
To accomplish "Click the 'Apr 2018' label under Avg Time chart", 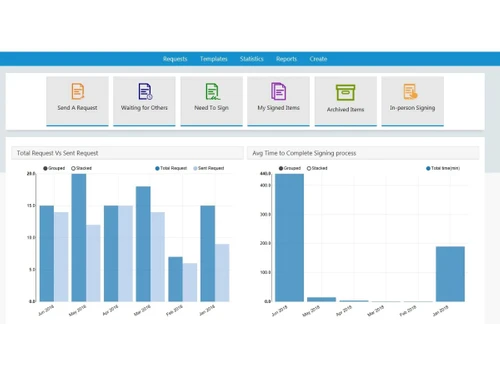I will (x=344, y=311).
